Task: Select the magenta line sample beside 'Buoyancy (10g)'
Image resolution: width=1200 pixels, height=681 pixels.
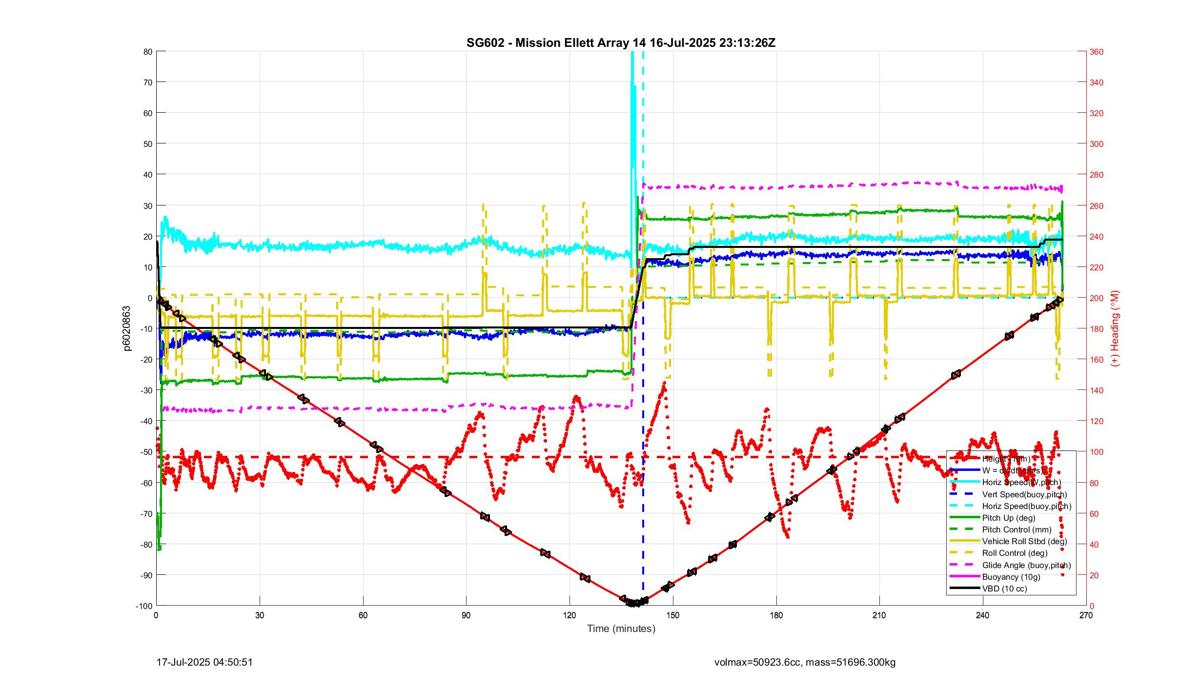Action: point(965,576)
